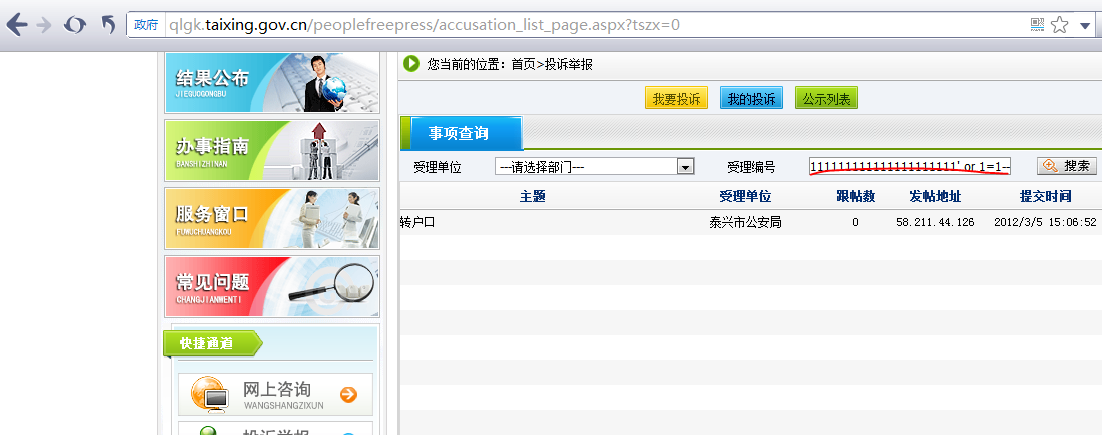Open the 请选择部门 department dropdown
The image size is (1102, 435).
(595, 167)
